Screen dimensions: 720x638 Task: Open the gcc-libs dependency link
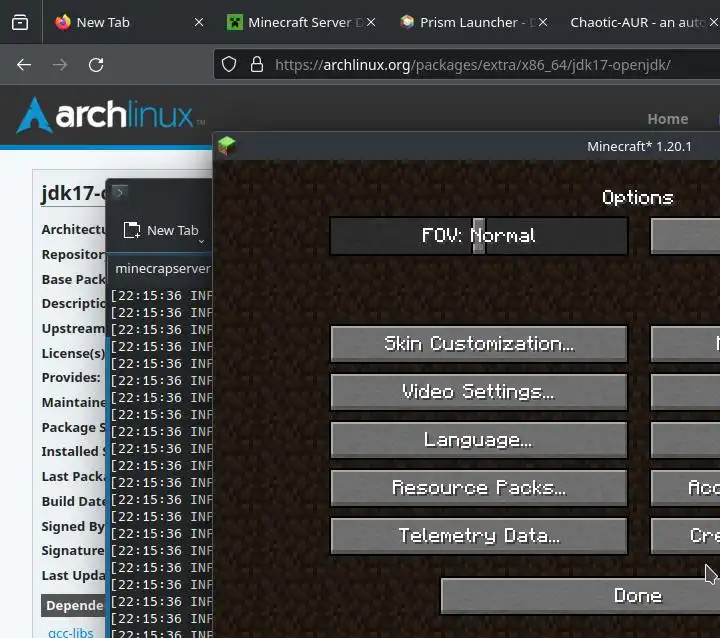click(71, 632)
